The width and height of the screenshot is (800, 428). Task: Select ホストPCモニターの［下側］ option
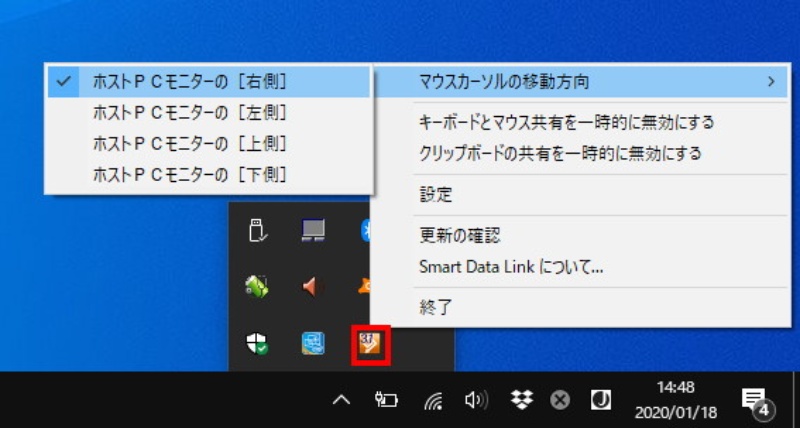209,175
